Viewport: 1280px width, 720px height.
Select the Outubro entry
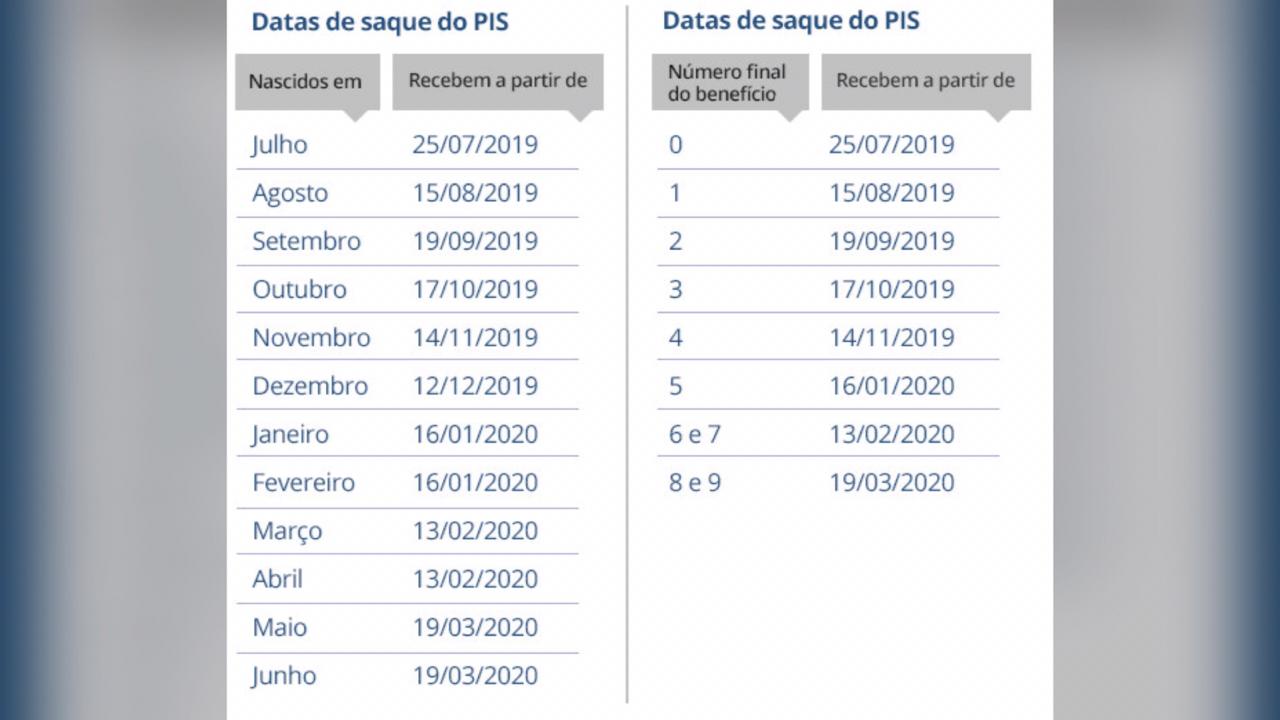(x=299, y=289)
